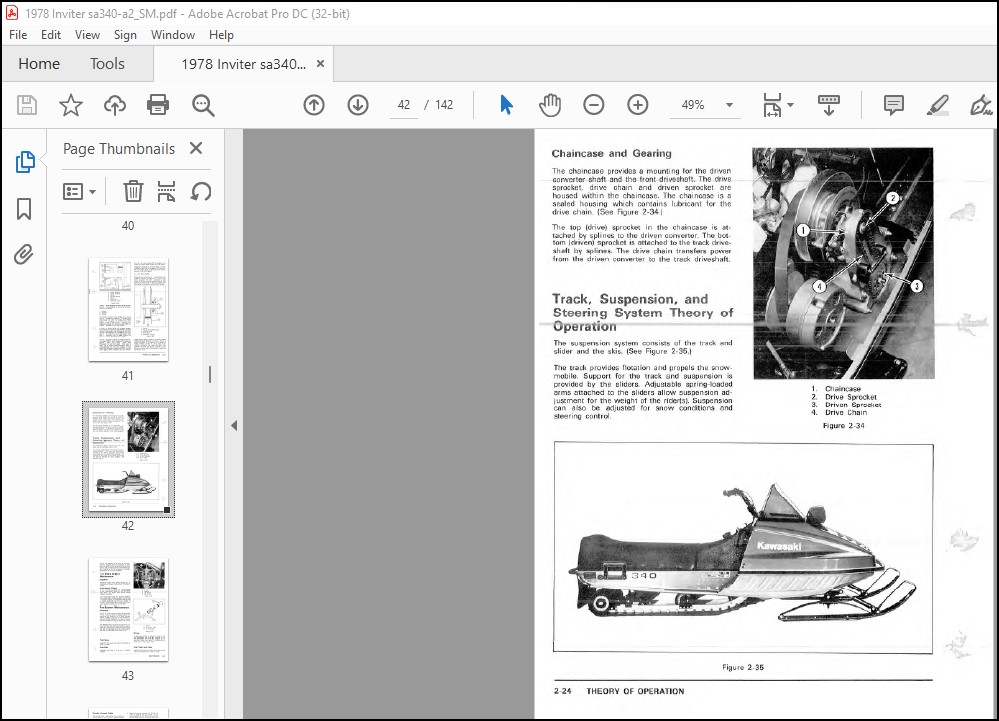
Task: Zoom in with the plus button
Action: coord(638,105)
